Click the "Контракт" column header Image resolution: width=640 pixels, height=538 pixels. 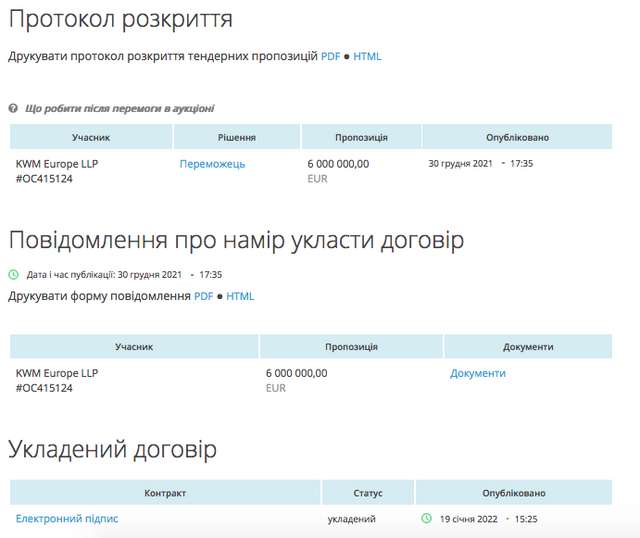(165, 493)
